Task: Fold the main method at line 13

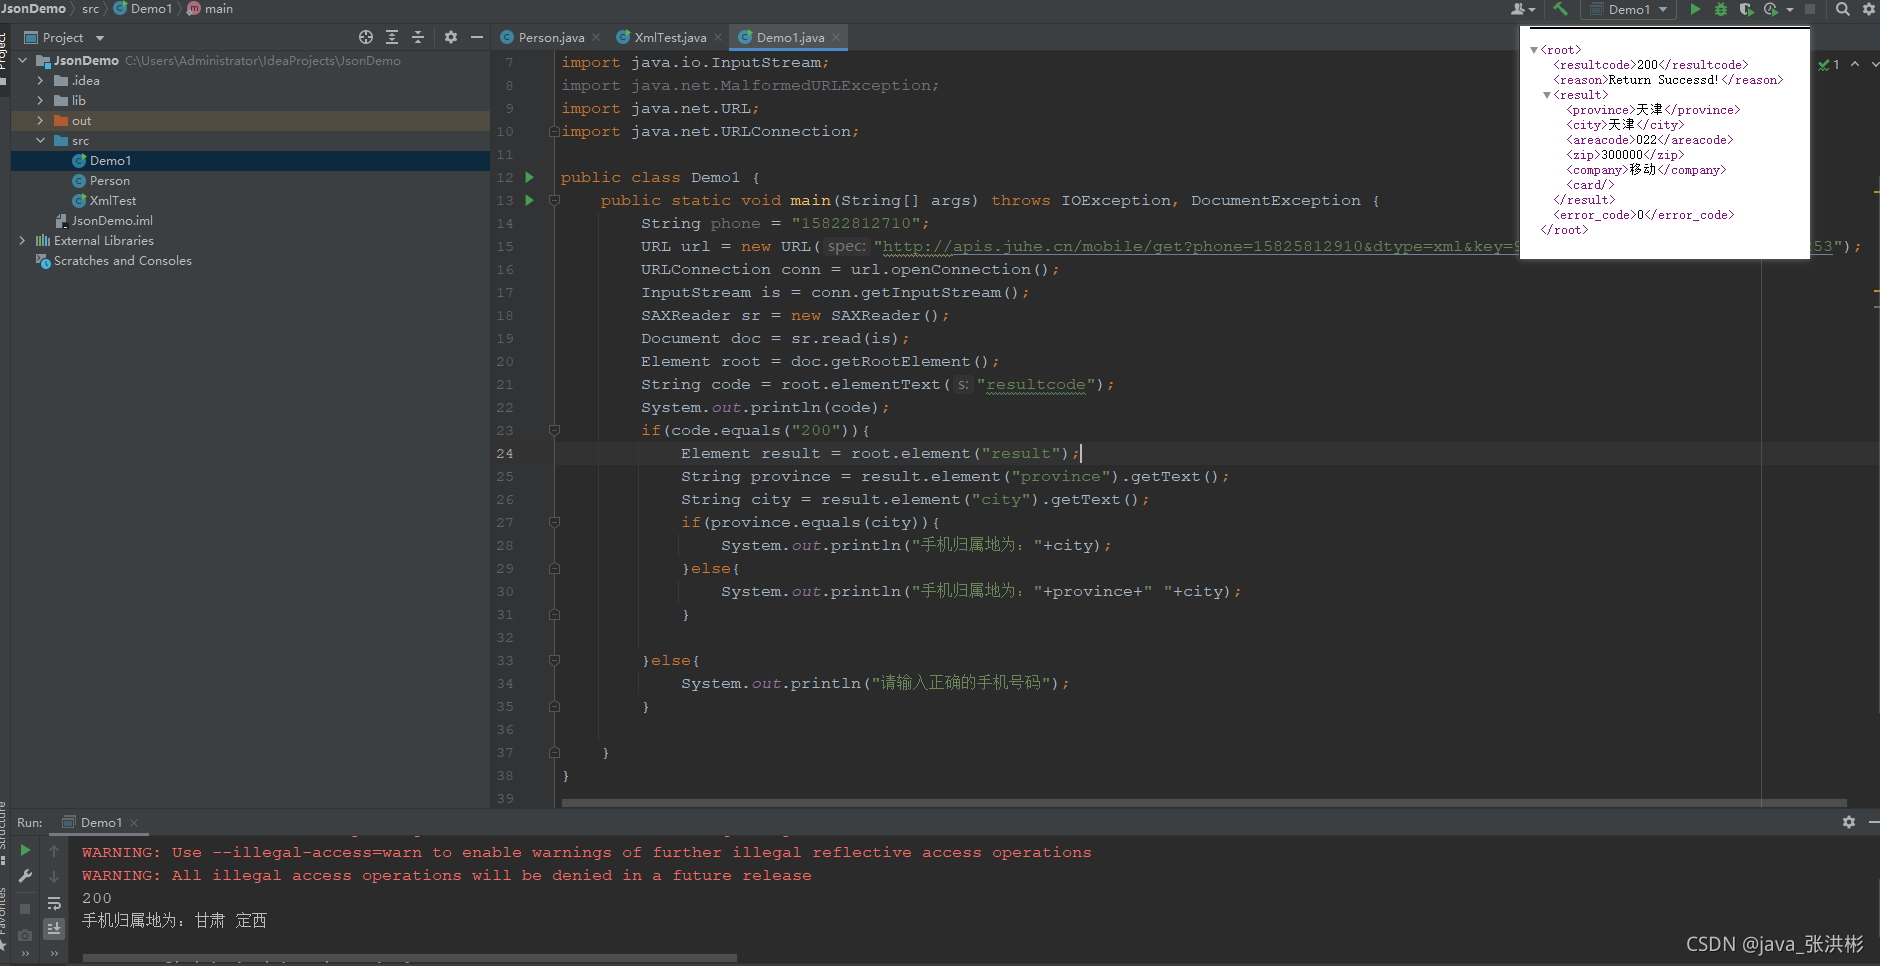Action: [554, 200]
